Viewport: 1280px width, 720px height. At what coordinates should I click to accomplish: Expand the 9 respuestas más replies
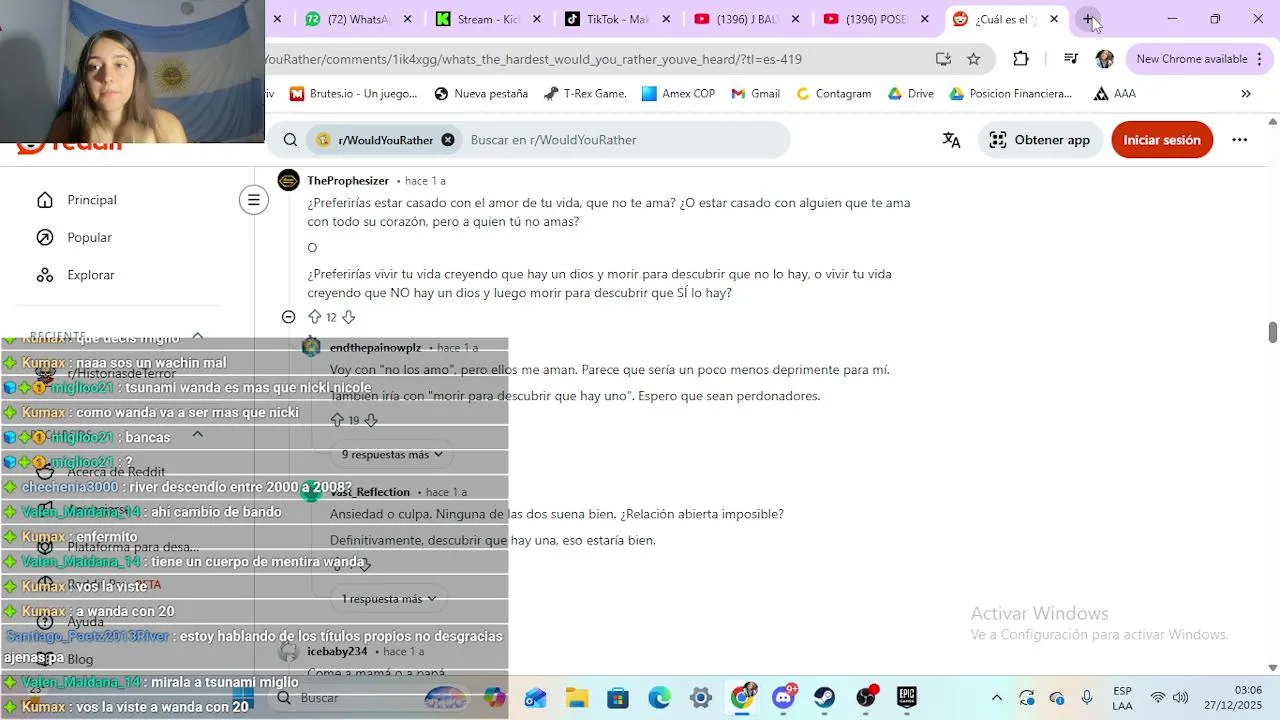pos(392,454)
